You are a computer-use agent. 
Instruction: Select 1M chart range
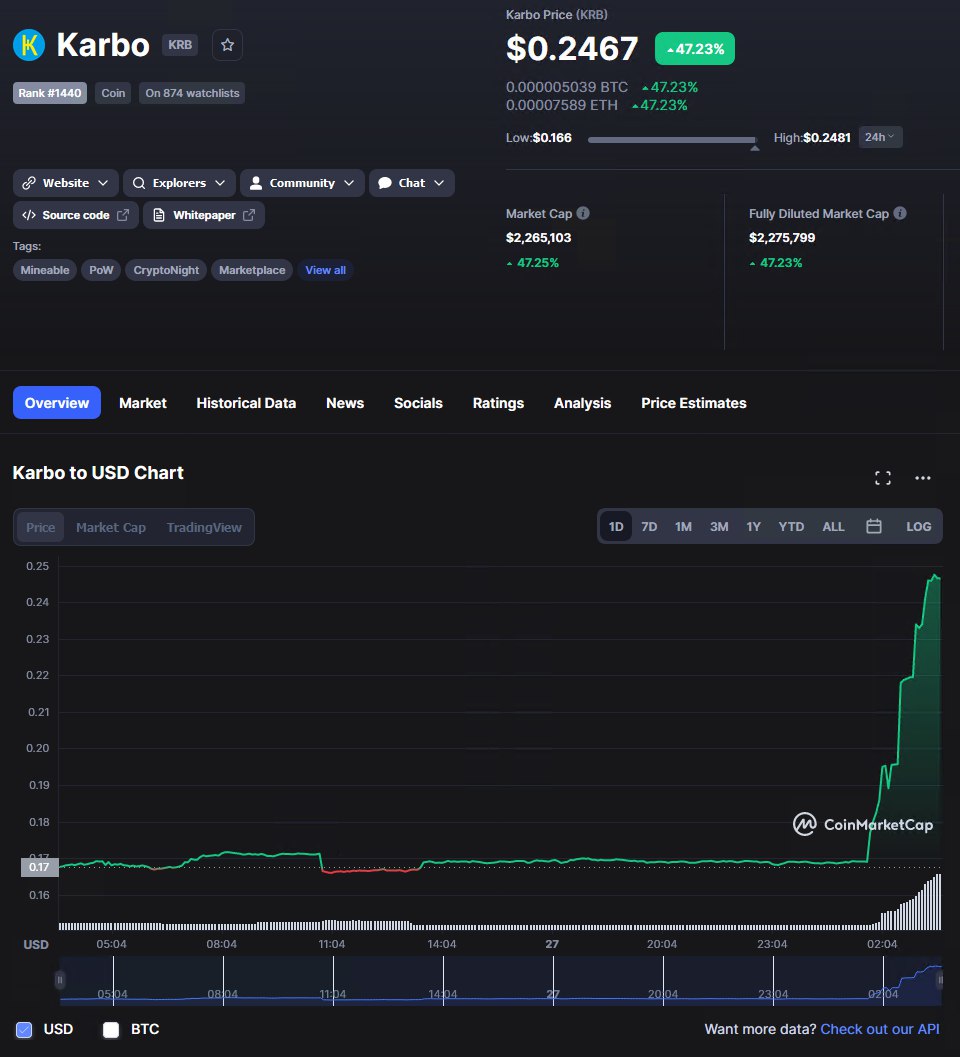684,526
